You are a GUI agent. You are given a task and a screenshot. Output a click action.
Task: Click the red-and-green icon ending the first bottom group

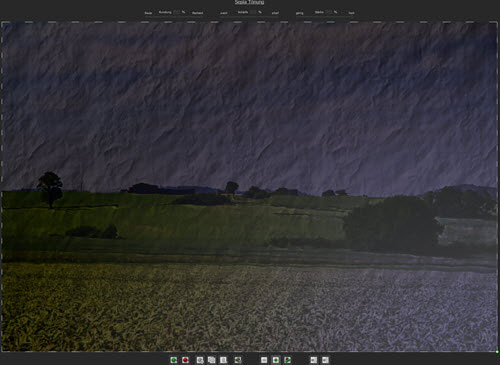click(238, 360)
